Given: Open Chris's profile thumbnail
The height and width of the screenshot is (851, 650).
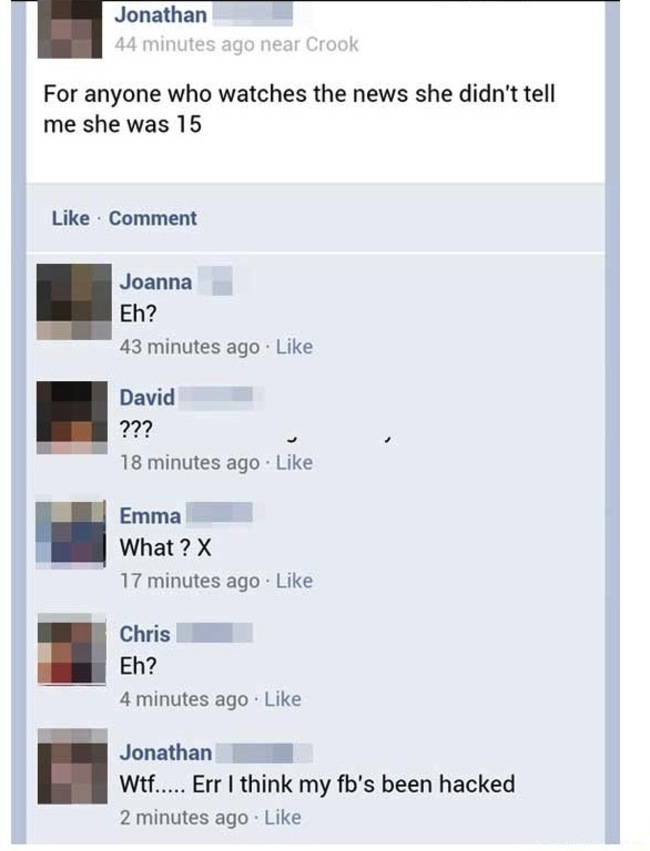Looking at the screenshot, I should [x=72, y=650].
